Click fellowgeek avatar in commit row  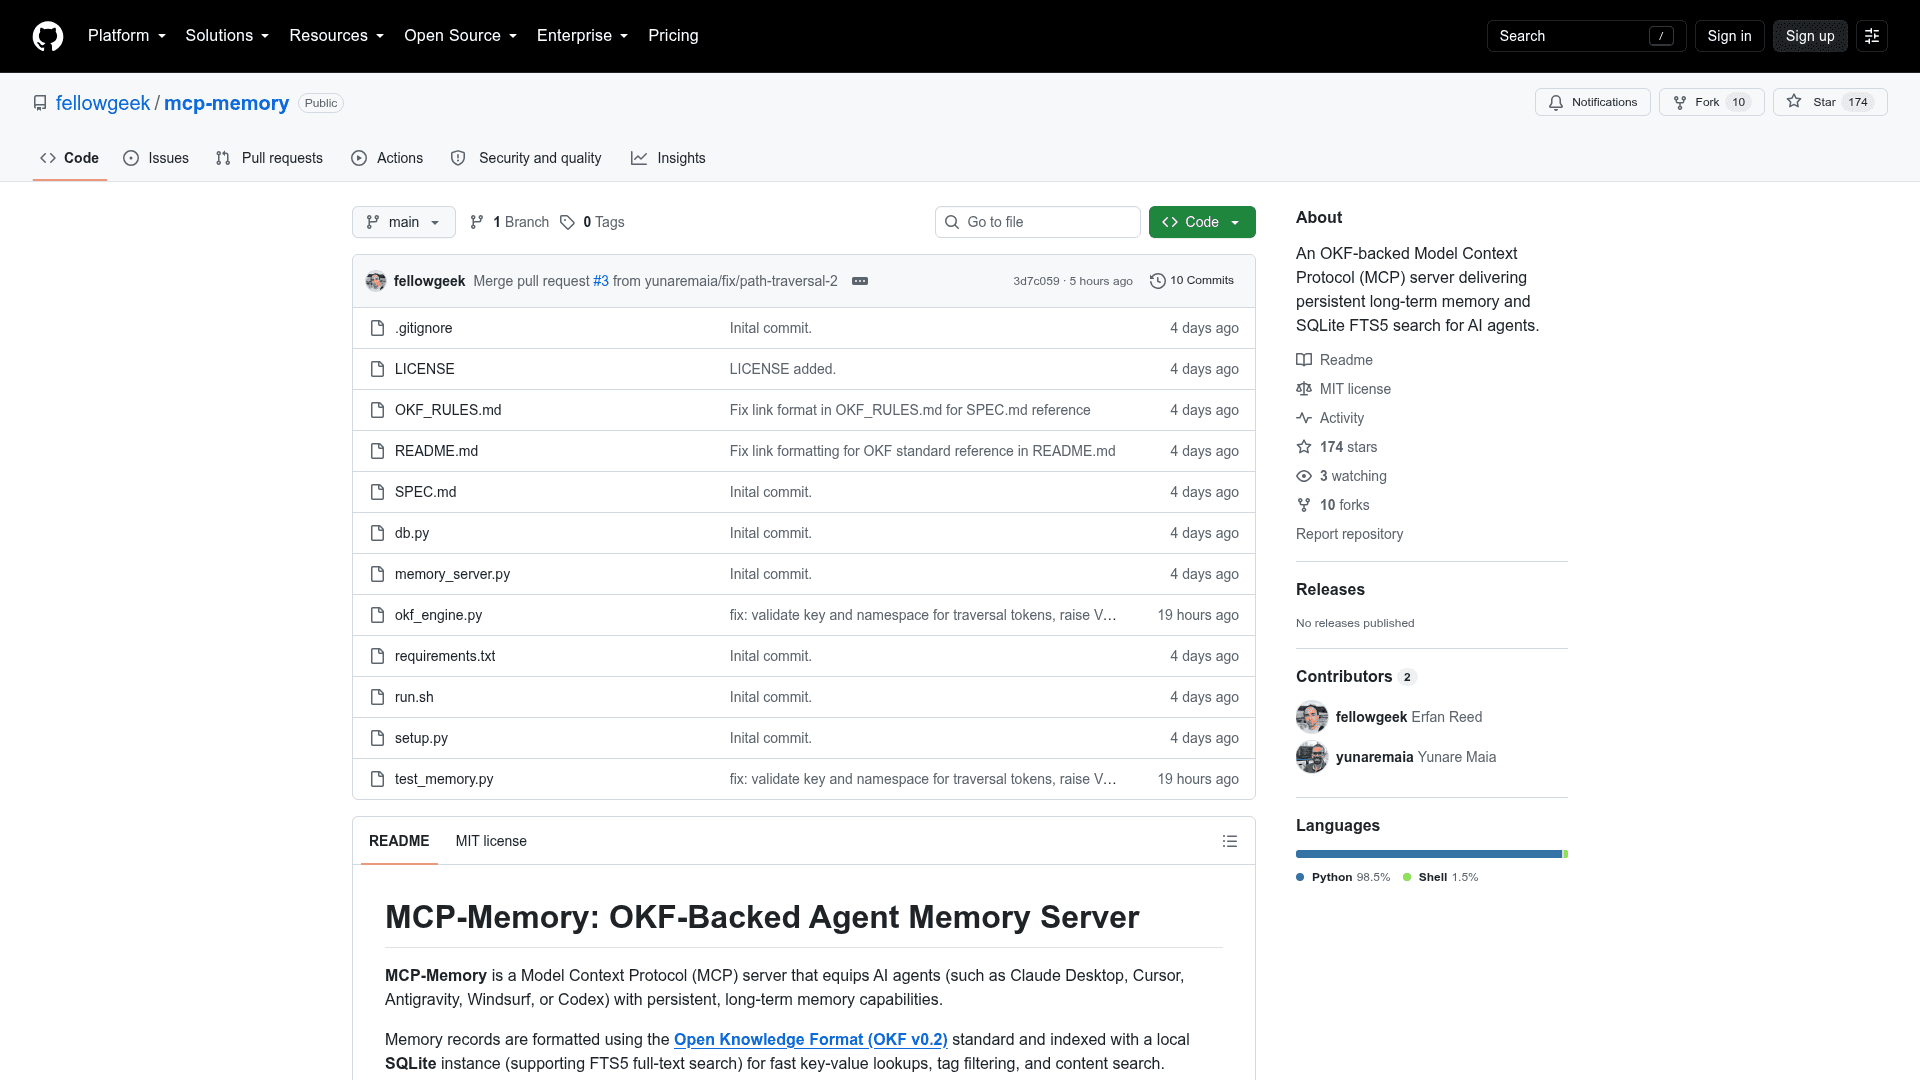click(376, 281)
